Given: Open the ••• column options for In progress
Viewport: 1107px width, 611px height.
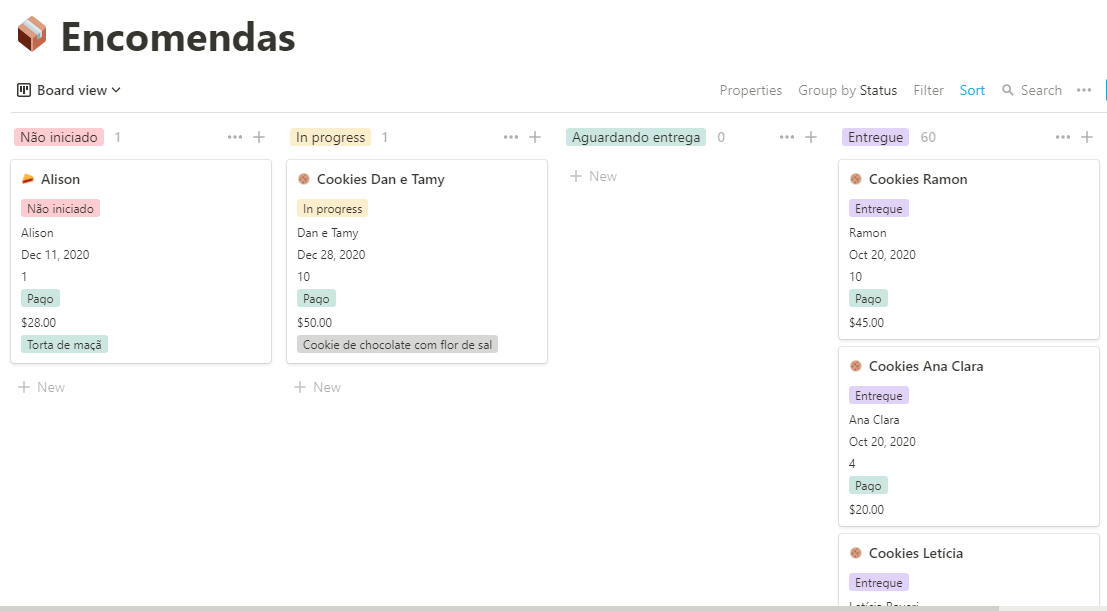Looking at the screenshot, I should tap(510, 136).
